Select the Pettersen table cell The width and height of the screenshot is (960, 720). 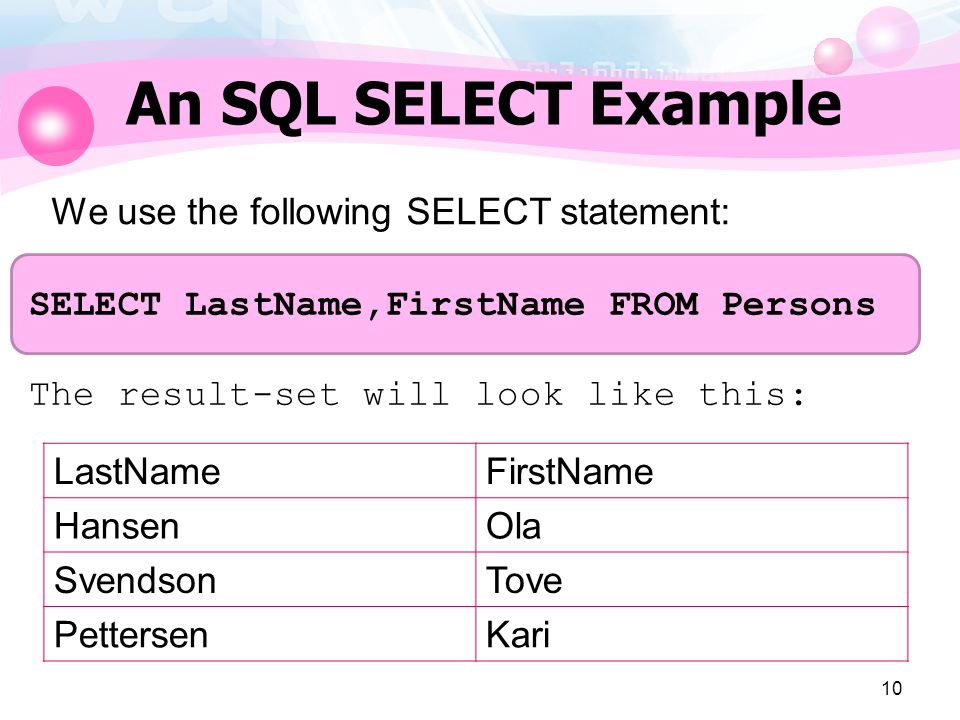tap(260, 634)
